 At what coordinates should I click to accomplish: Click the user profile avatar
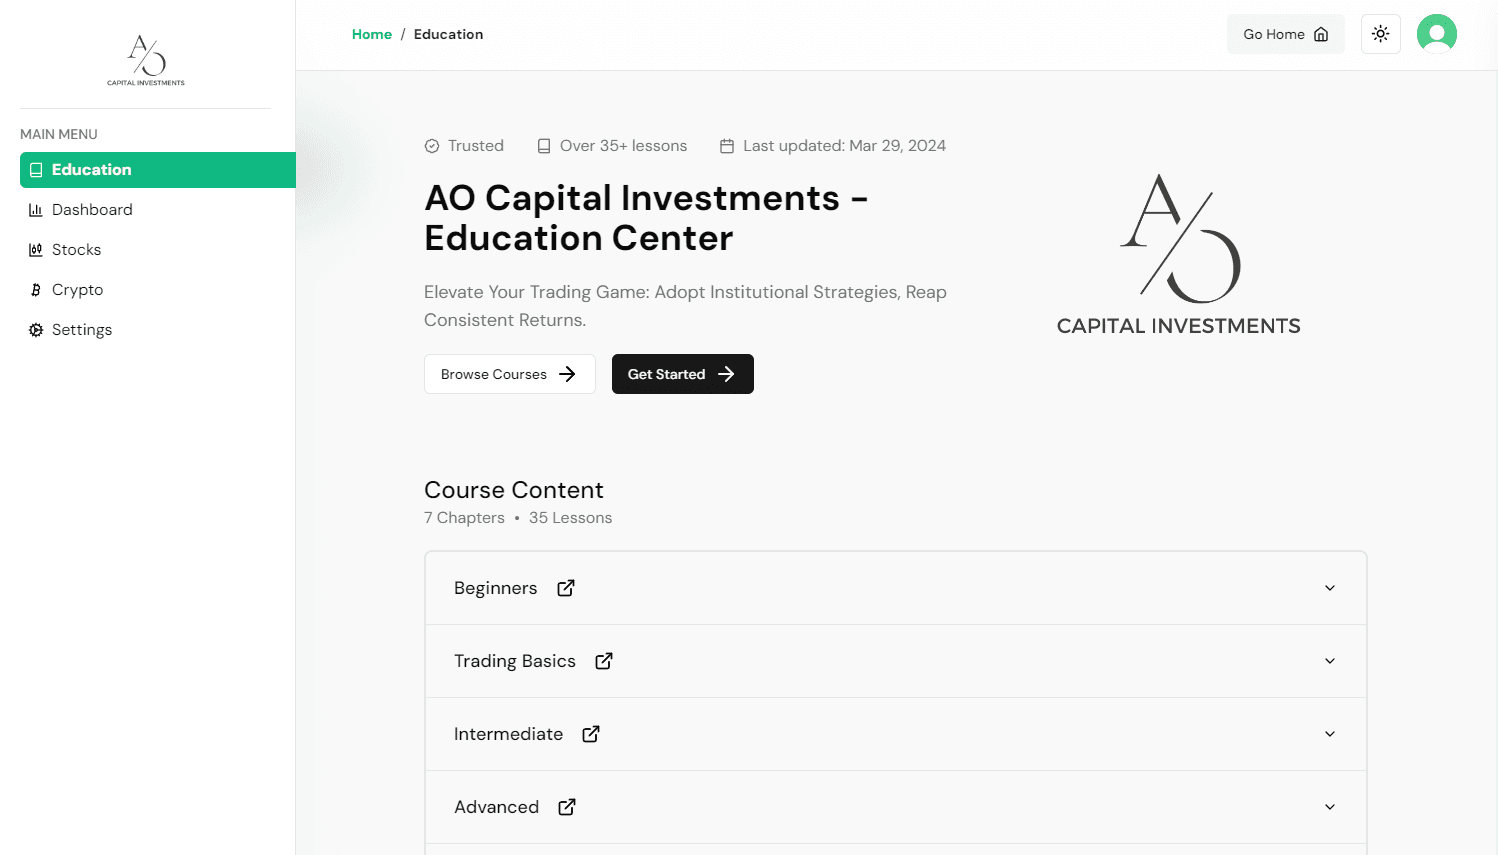[1436, 34]
